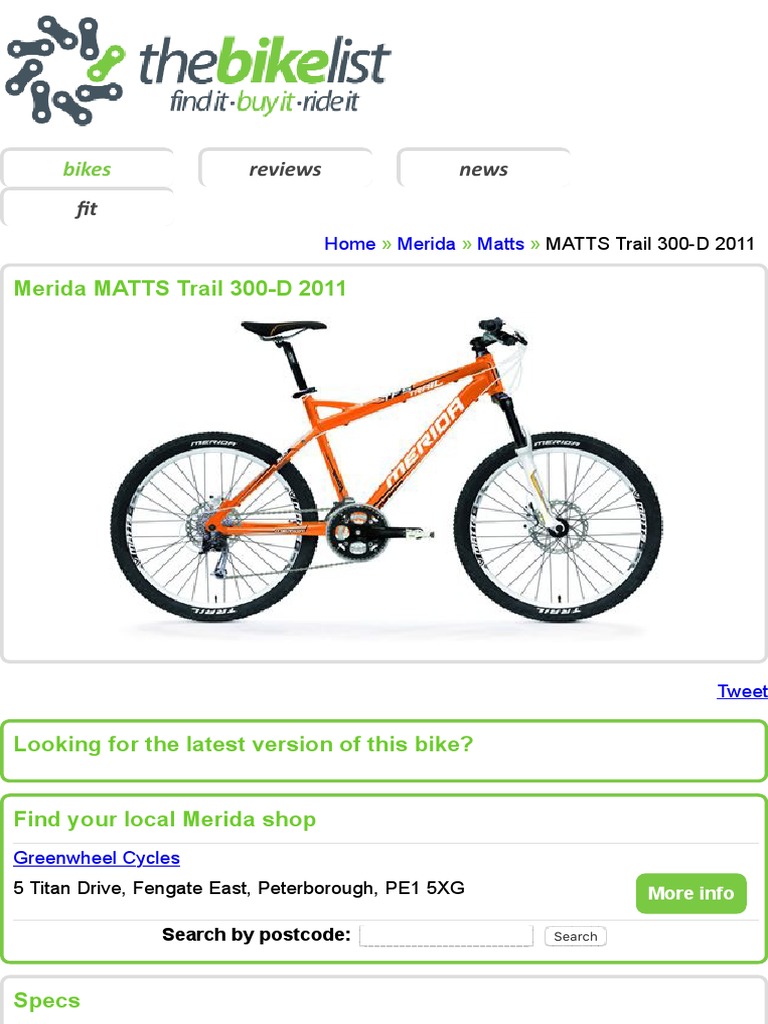This screenshot has width=768, height=1024.
Task: Open the Matts breadcrumb link
Action: 500,244
